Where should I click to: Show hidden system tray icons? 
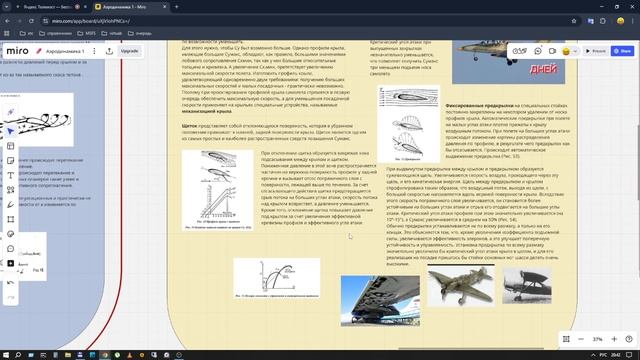tap(593, 355)
